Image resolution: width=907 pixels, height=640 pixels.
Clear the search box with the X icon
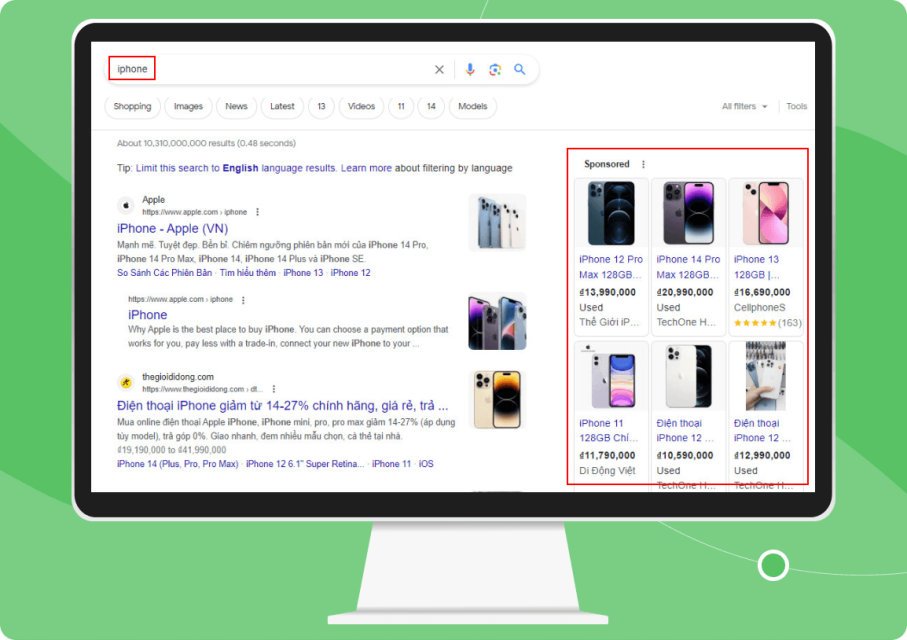click(439, 69)
